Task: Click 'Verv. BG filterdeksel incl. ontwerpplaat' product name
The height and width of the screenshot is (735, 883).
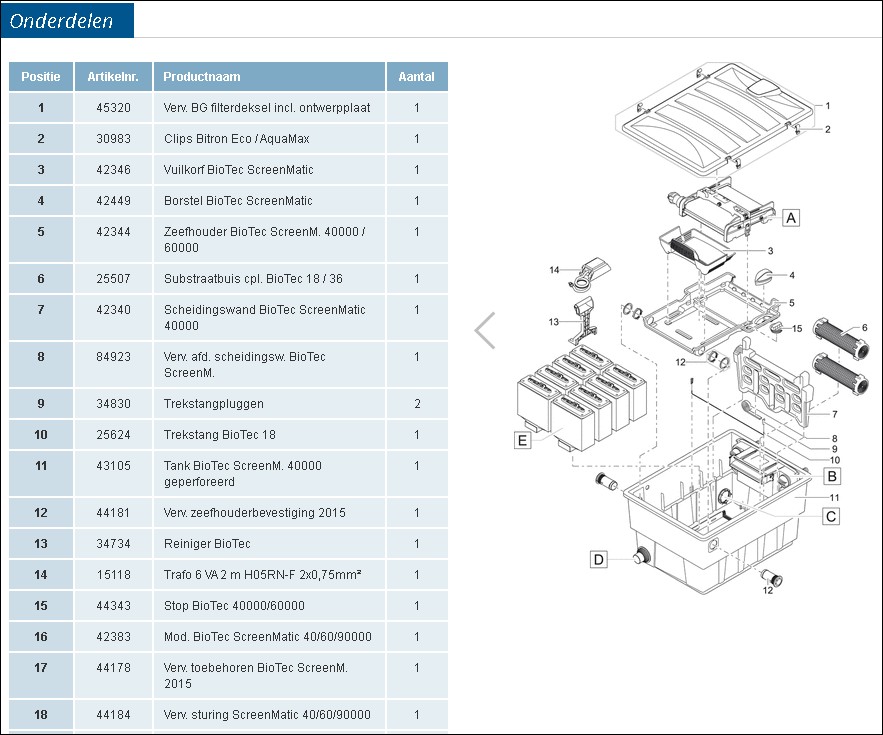Action: point(267,108)
